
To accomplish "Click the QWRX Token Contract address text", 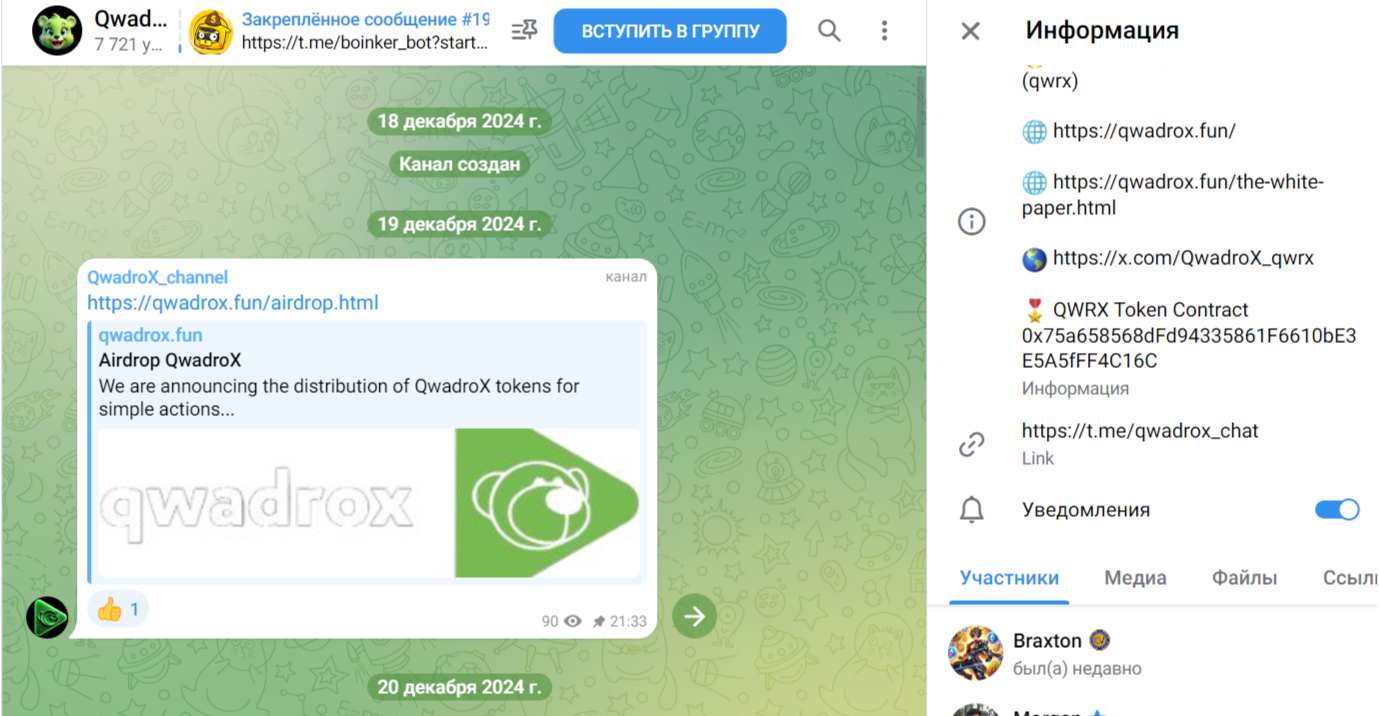I will [1189, 348].
